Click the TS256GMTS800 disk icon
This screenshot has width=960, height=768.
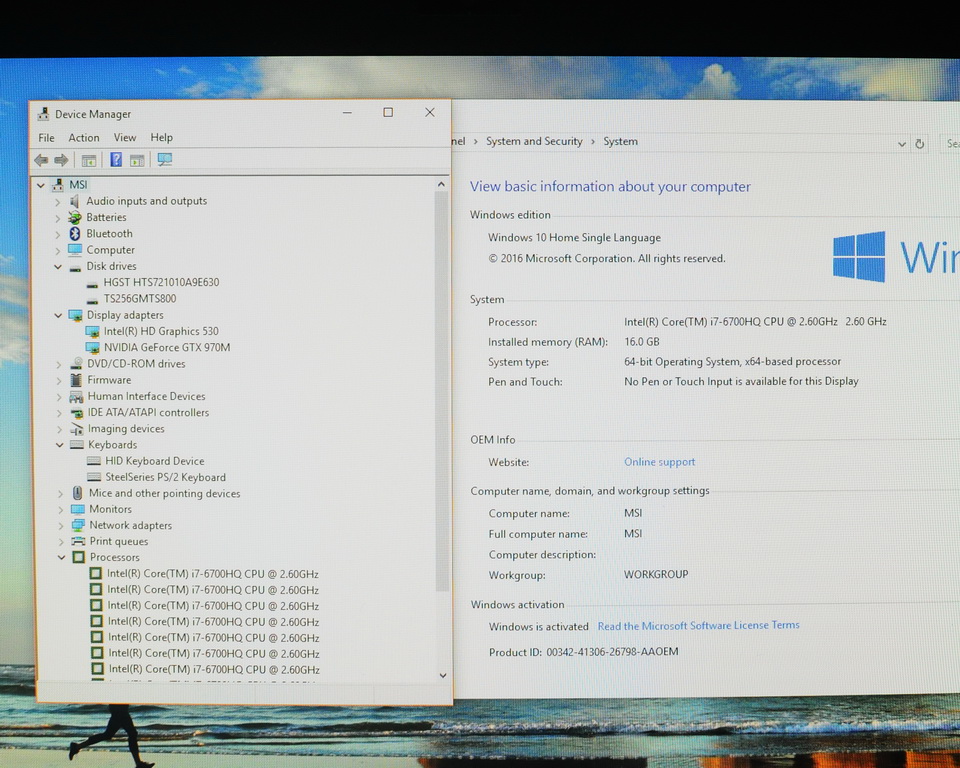click(x=92, y=299)
